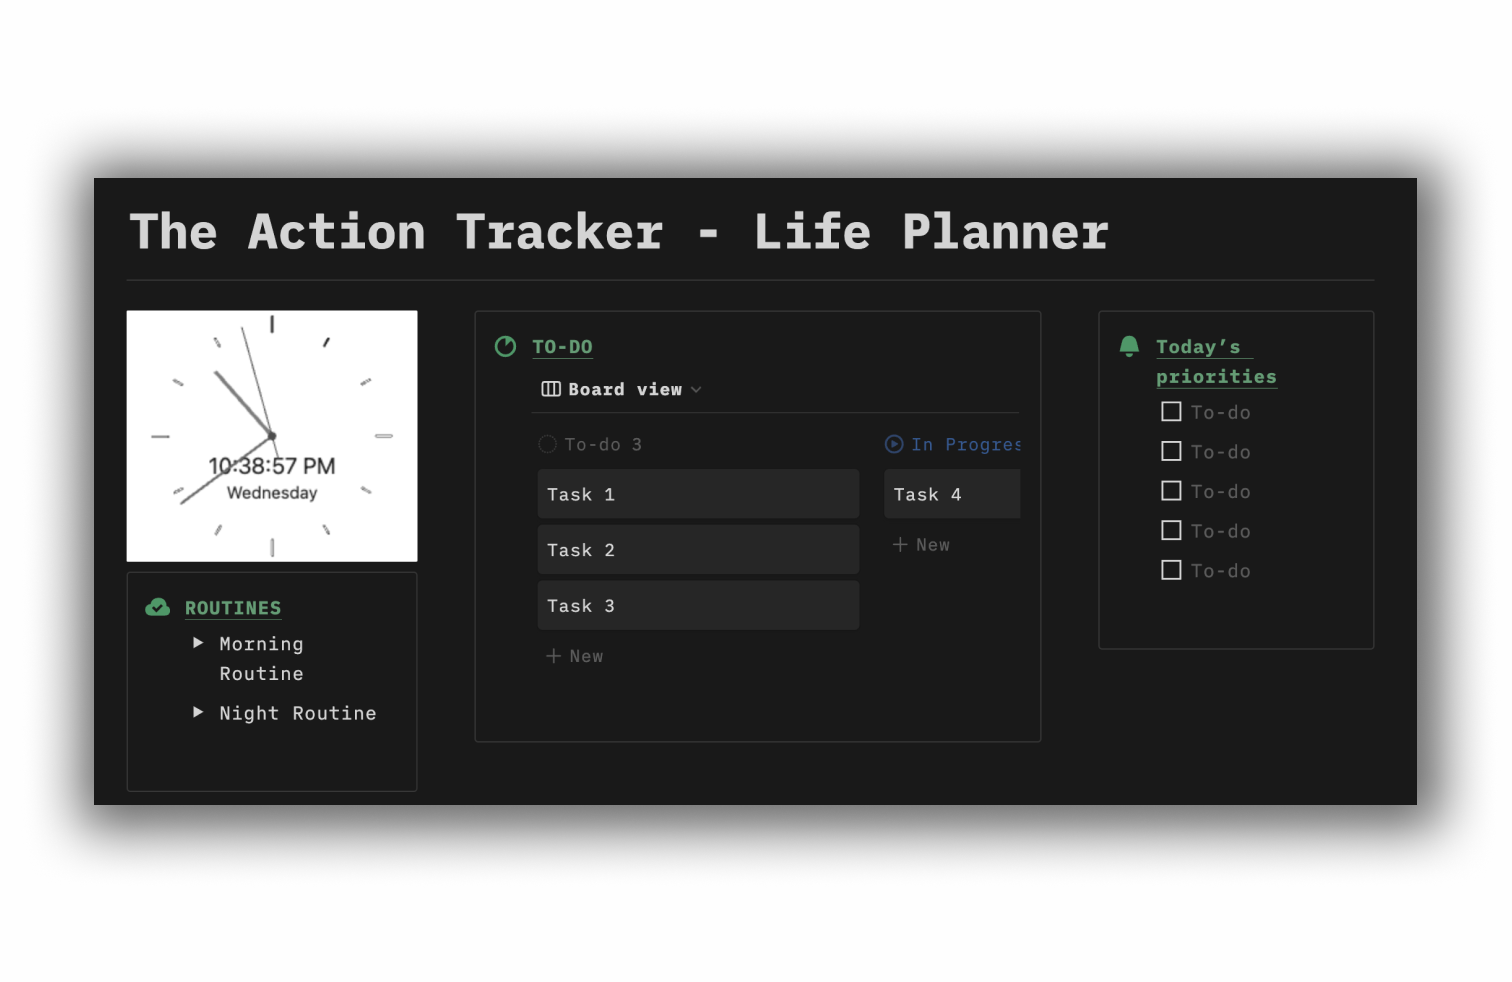
Task: Open the Task 2 card
Action: (698, 550)
